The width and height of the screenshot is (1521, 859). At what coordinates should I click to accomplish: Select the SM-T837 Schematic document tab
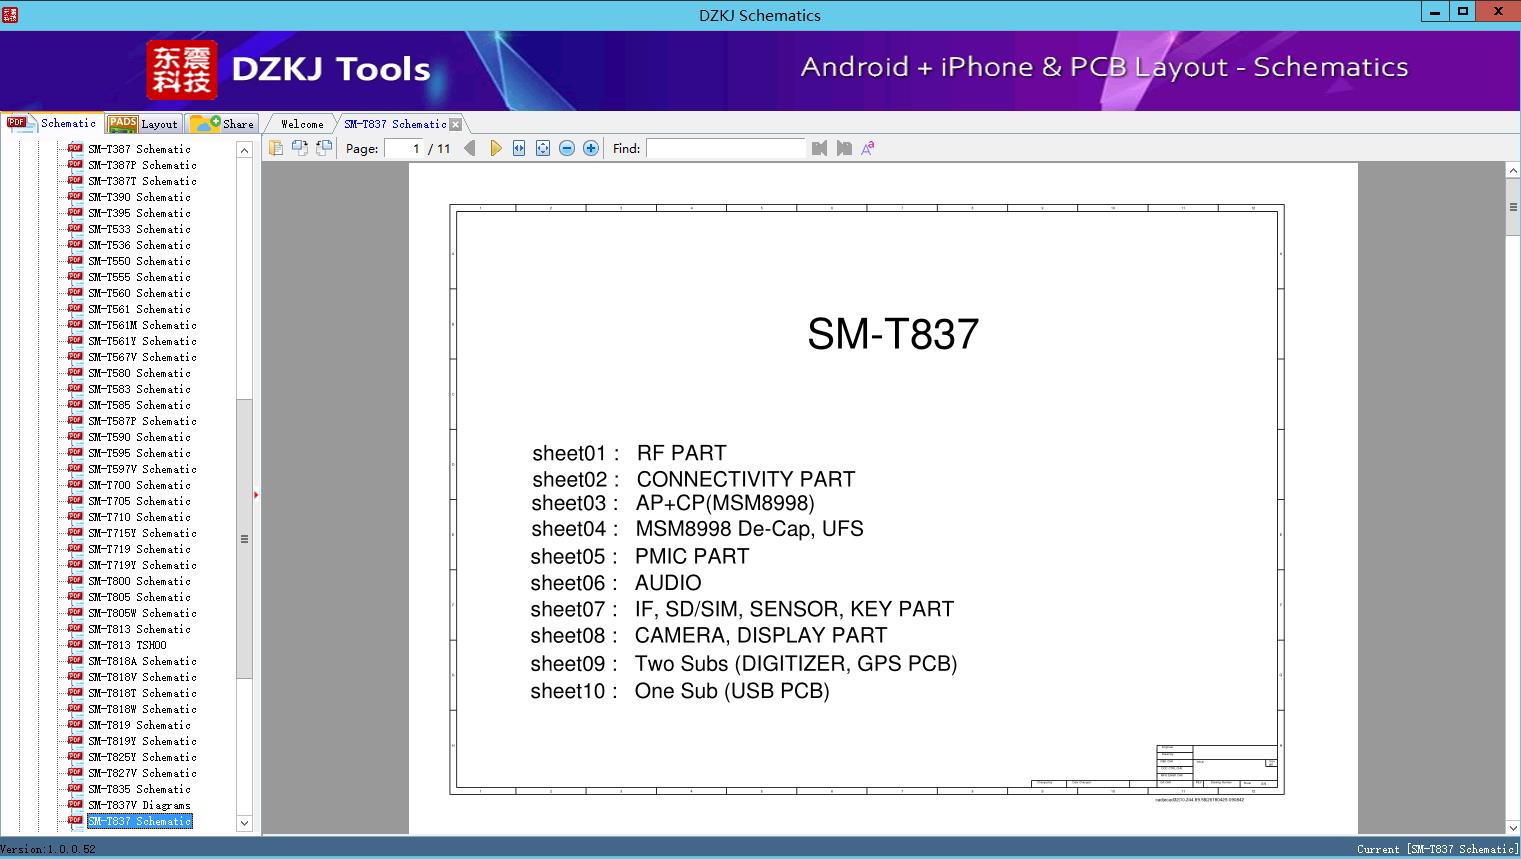[x=395, y=124]
